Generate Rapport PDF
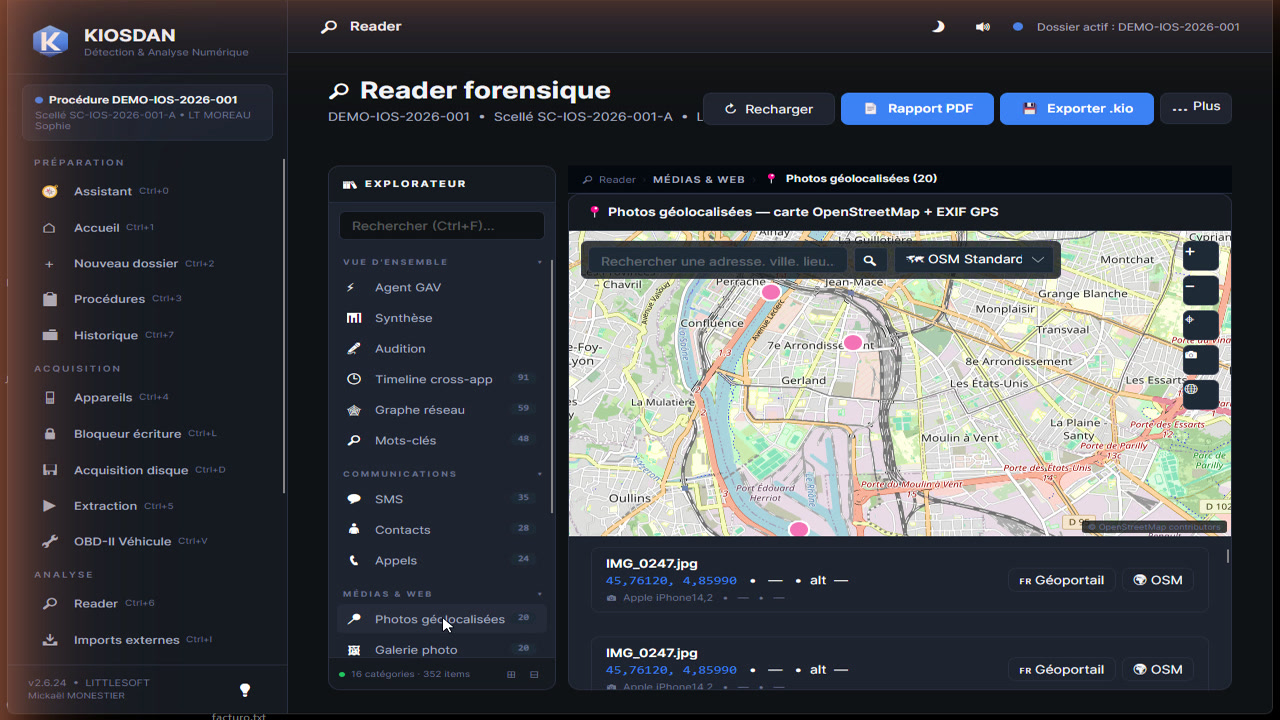 tap(917, 109)
